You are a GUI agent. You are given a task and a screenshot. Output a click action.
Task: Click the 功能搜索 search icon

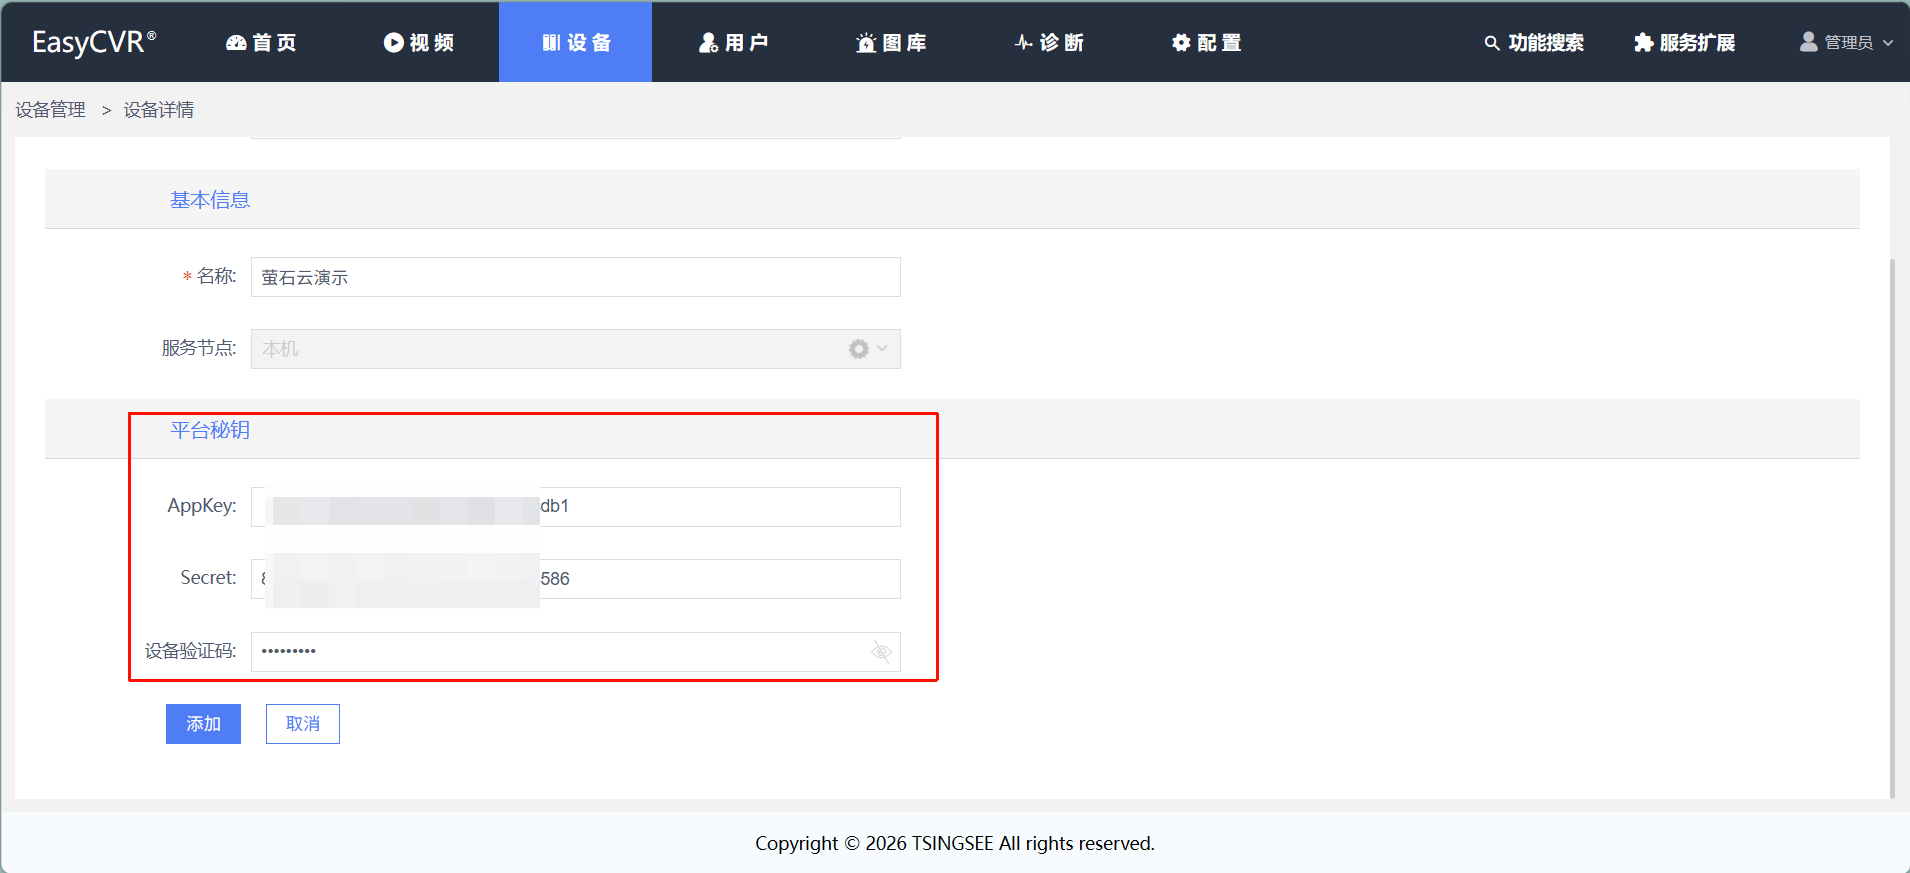[1492, 43]
